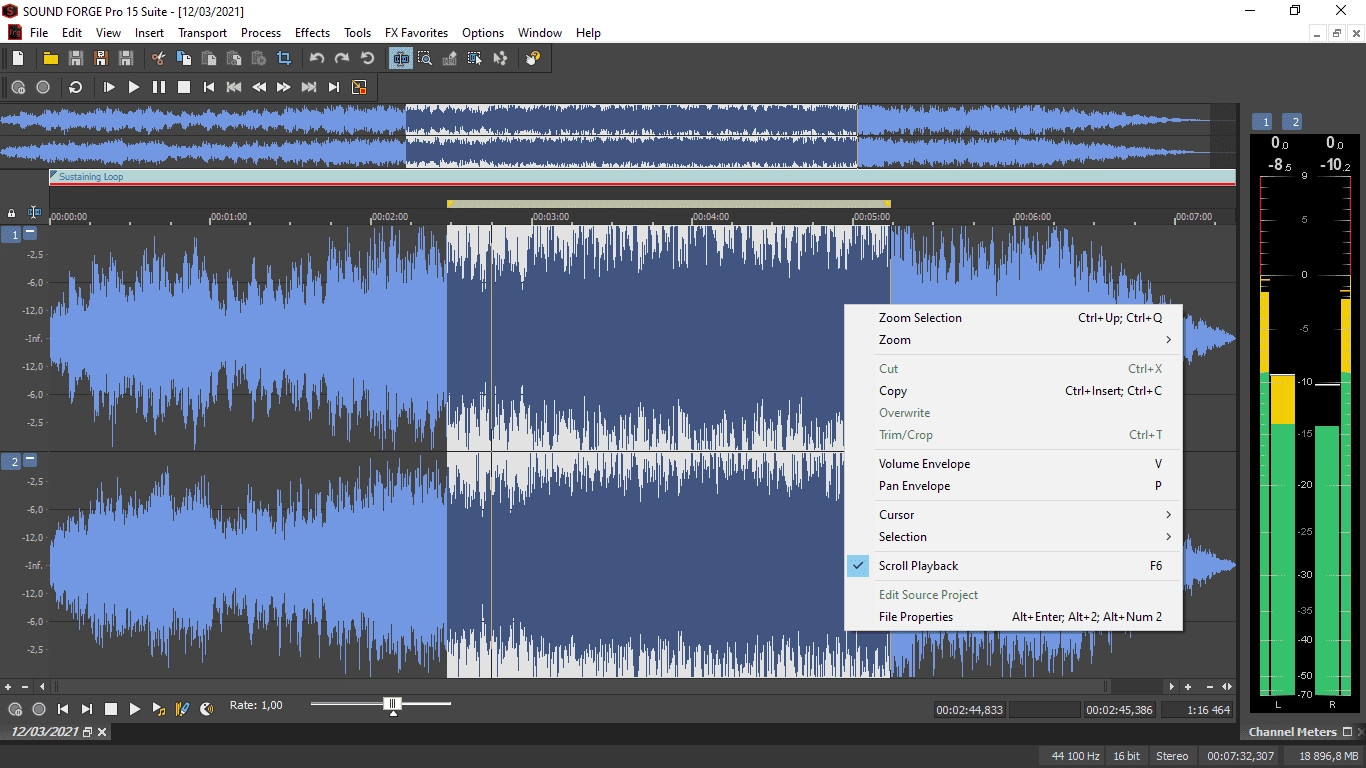Click Go to End in the top transport
The image size is (1366, 768).
[334, 87]
